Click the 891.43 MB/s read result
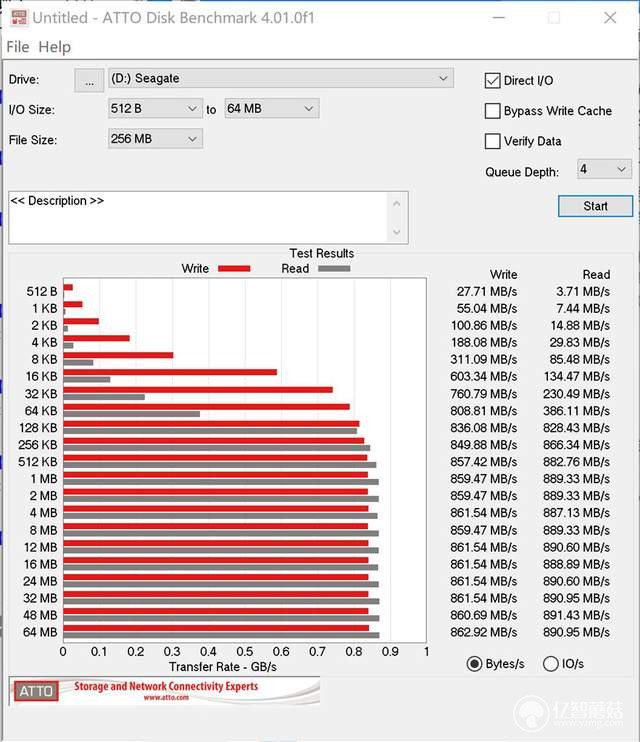Screen dimensions: 640x742 pyautogui.click(x=576, y=615)
